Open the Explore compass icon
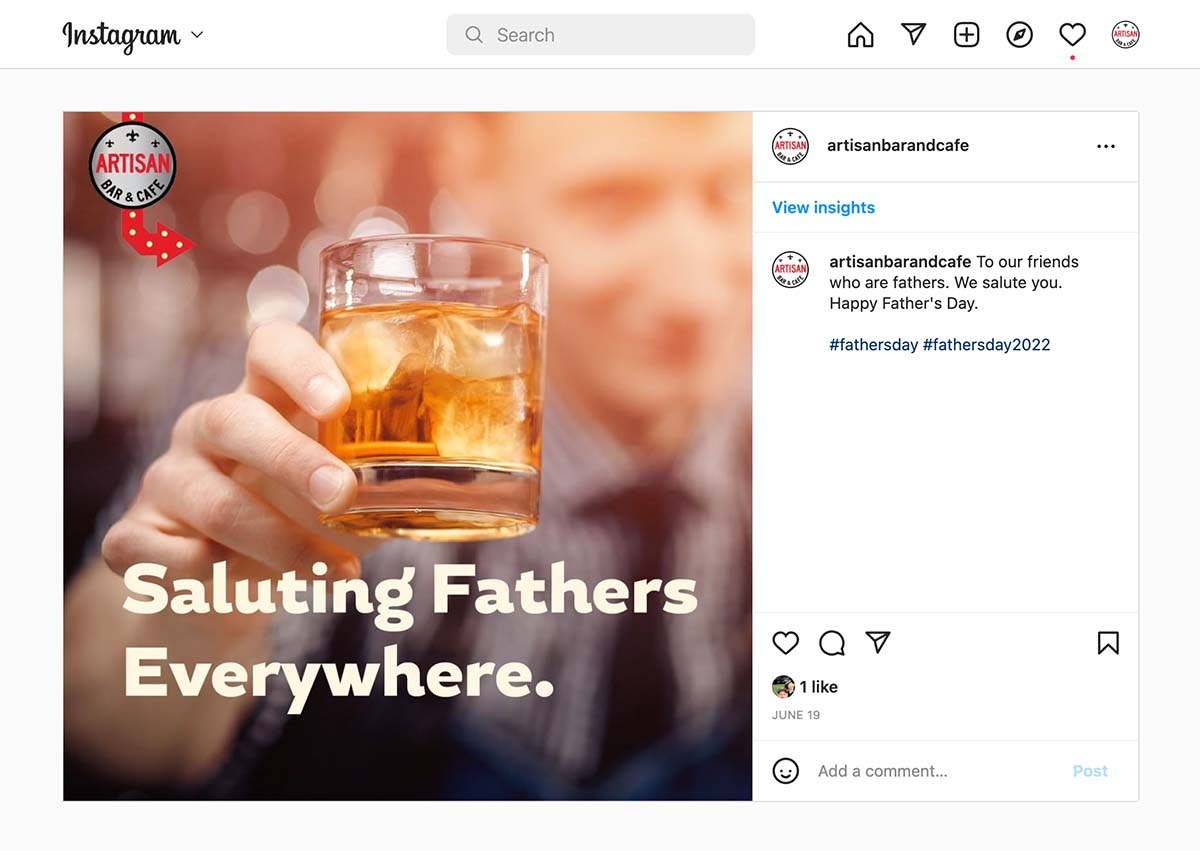 pyautogui.click(x=1019, y=35)
